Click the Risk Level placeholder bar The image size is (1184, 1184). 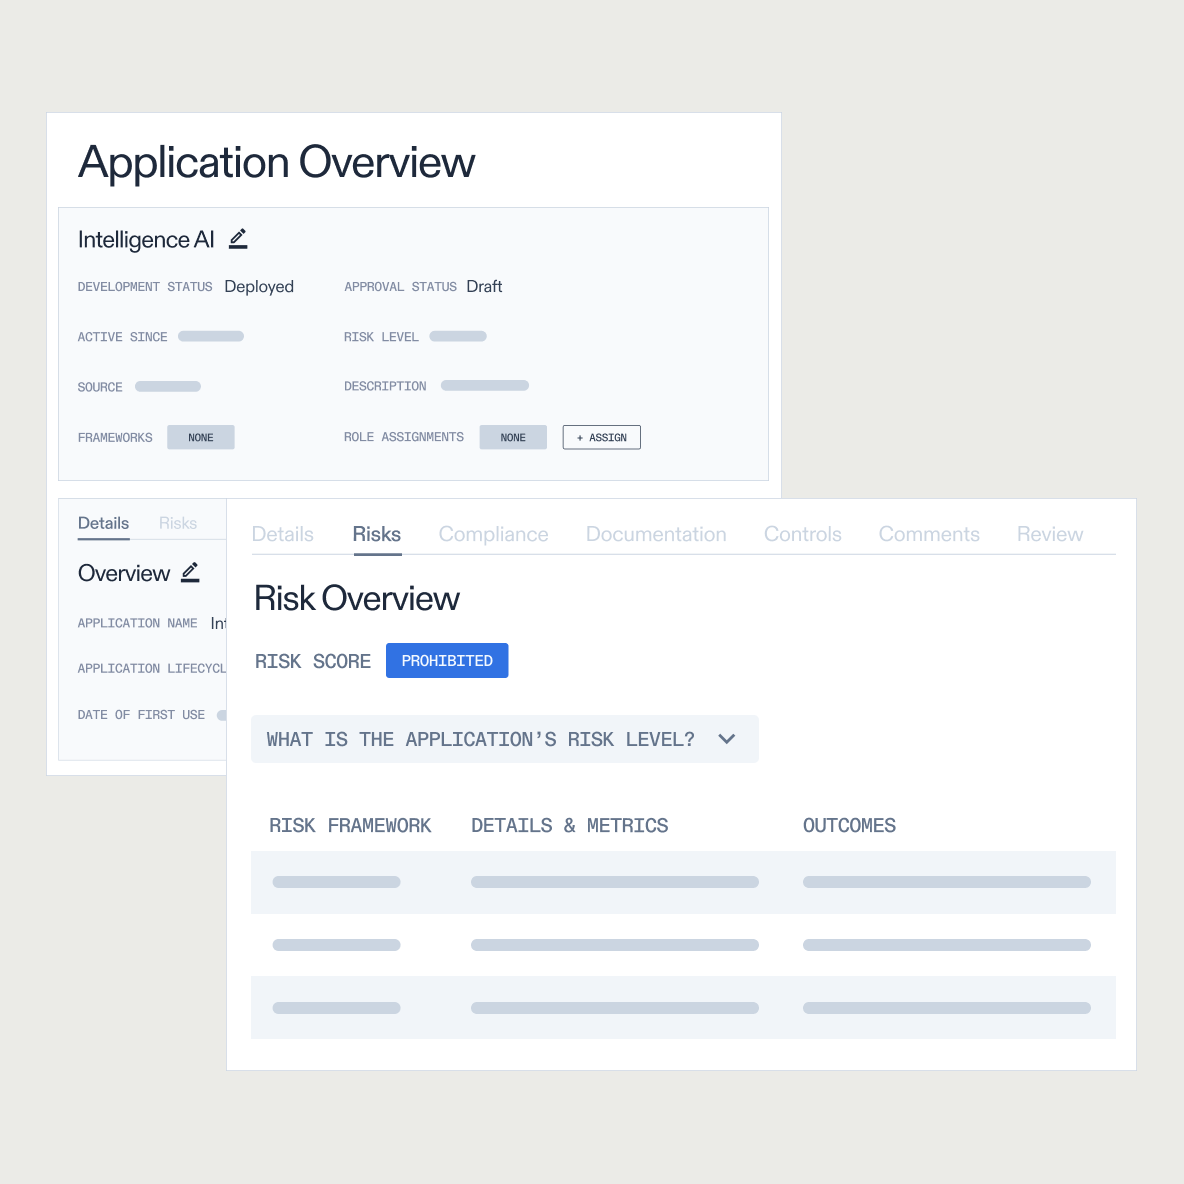pos(457,336)
